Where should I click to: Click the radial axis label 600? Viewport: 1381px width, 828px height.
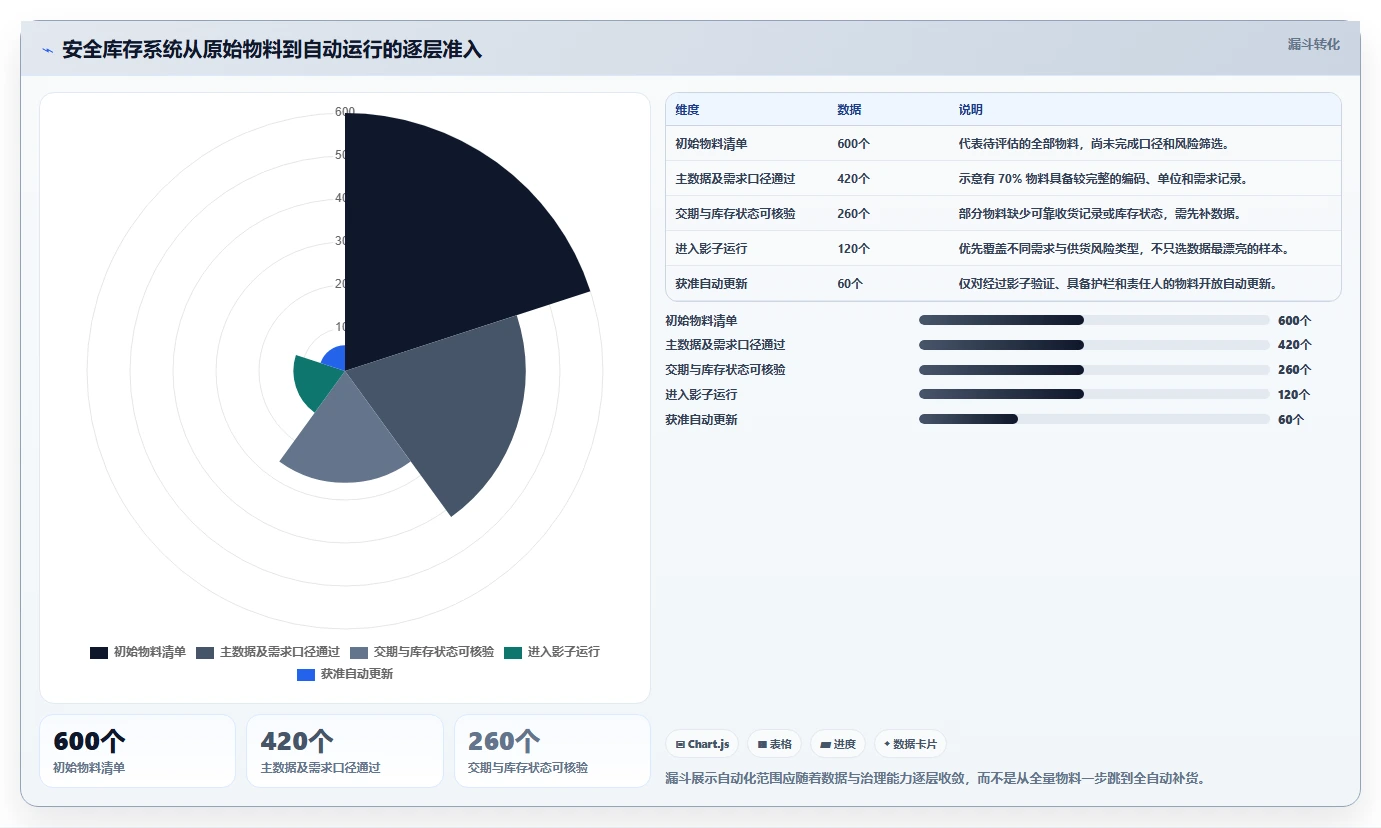[345, 112]
